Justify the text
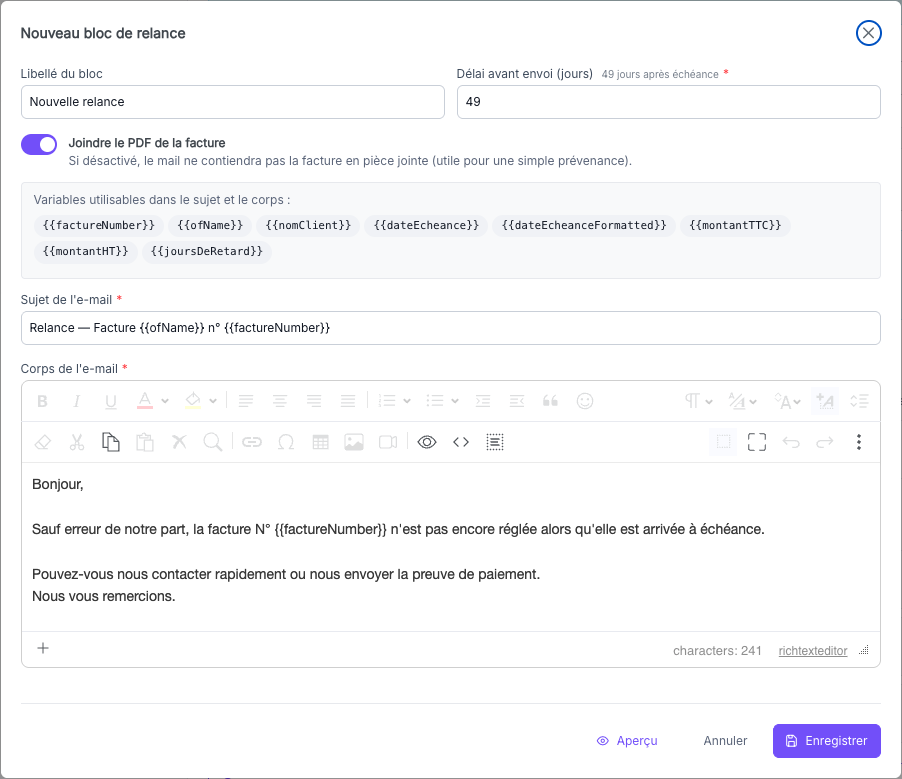 [347, 401]
